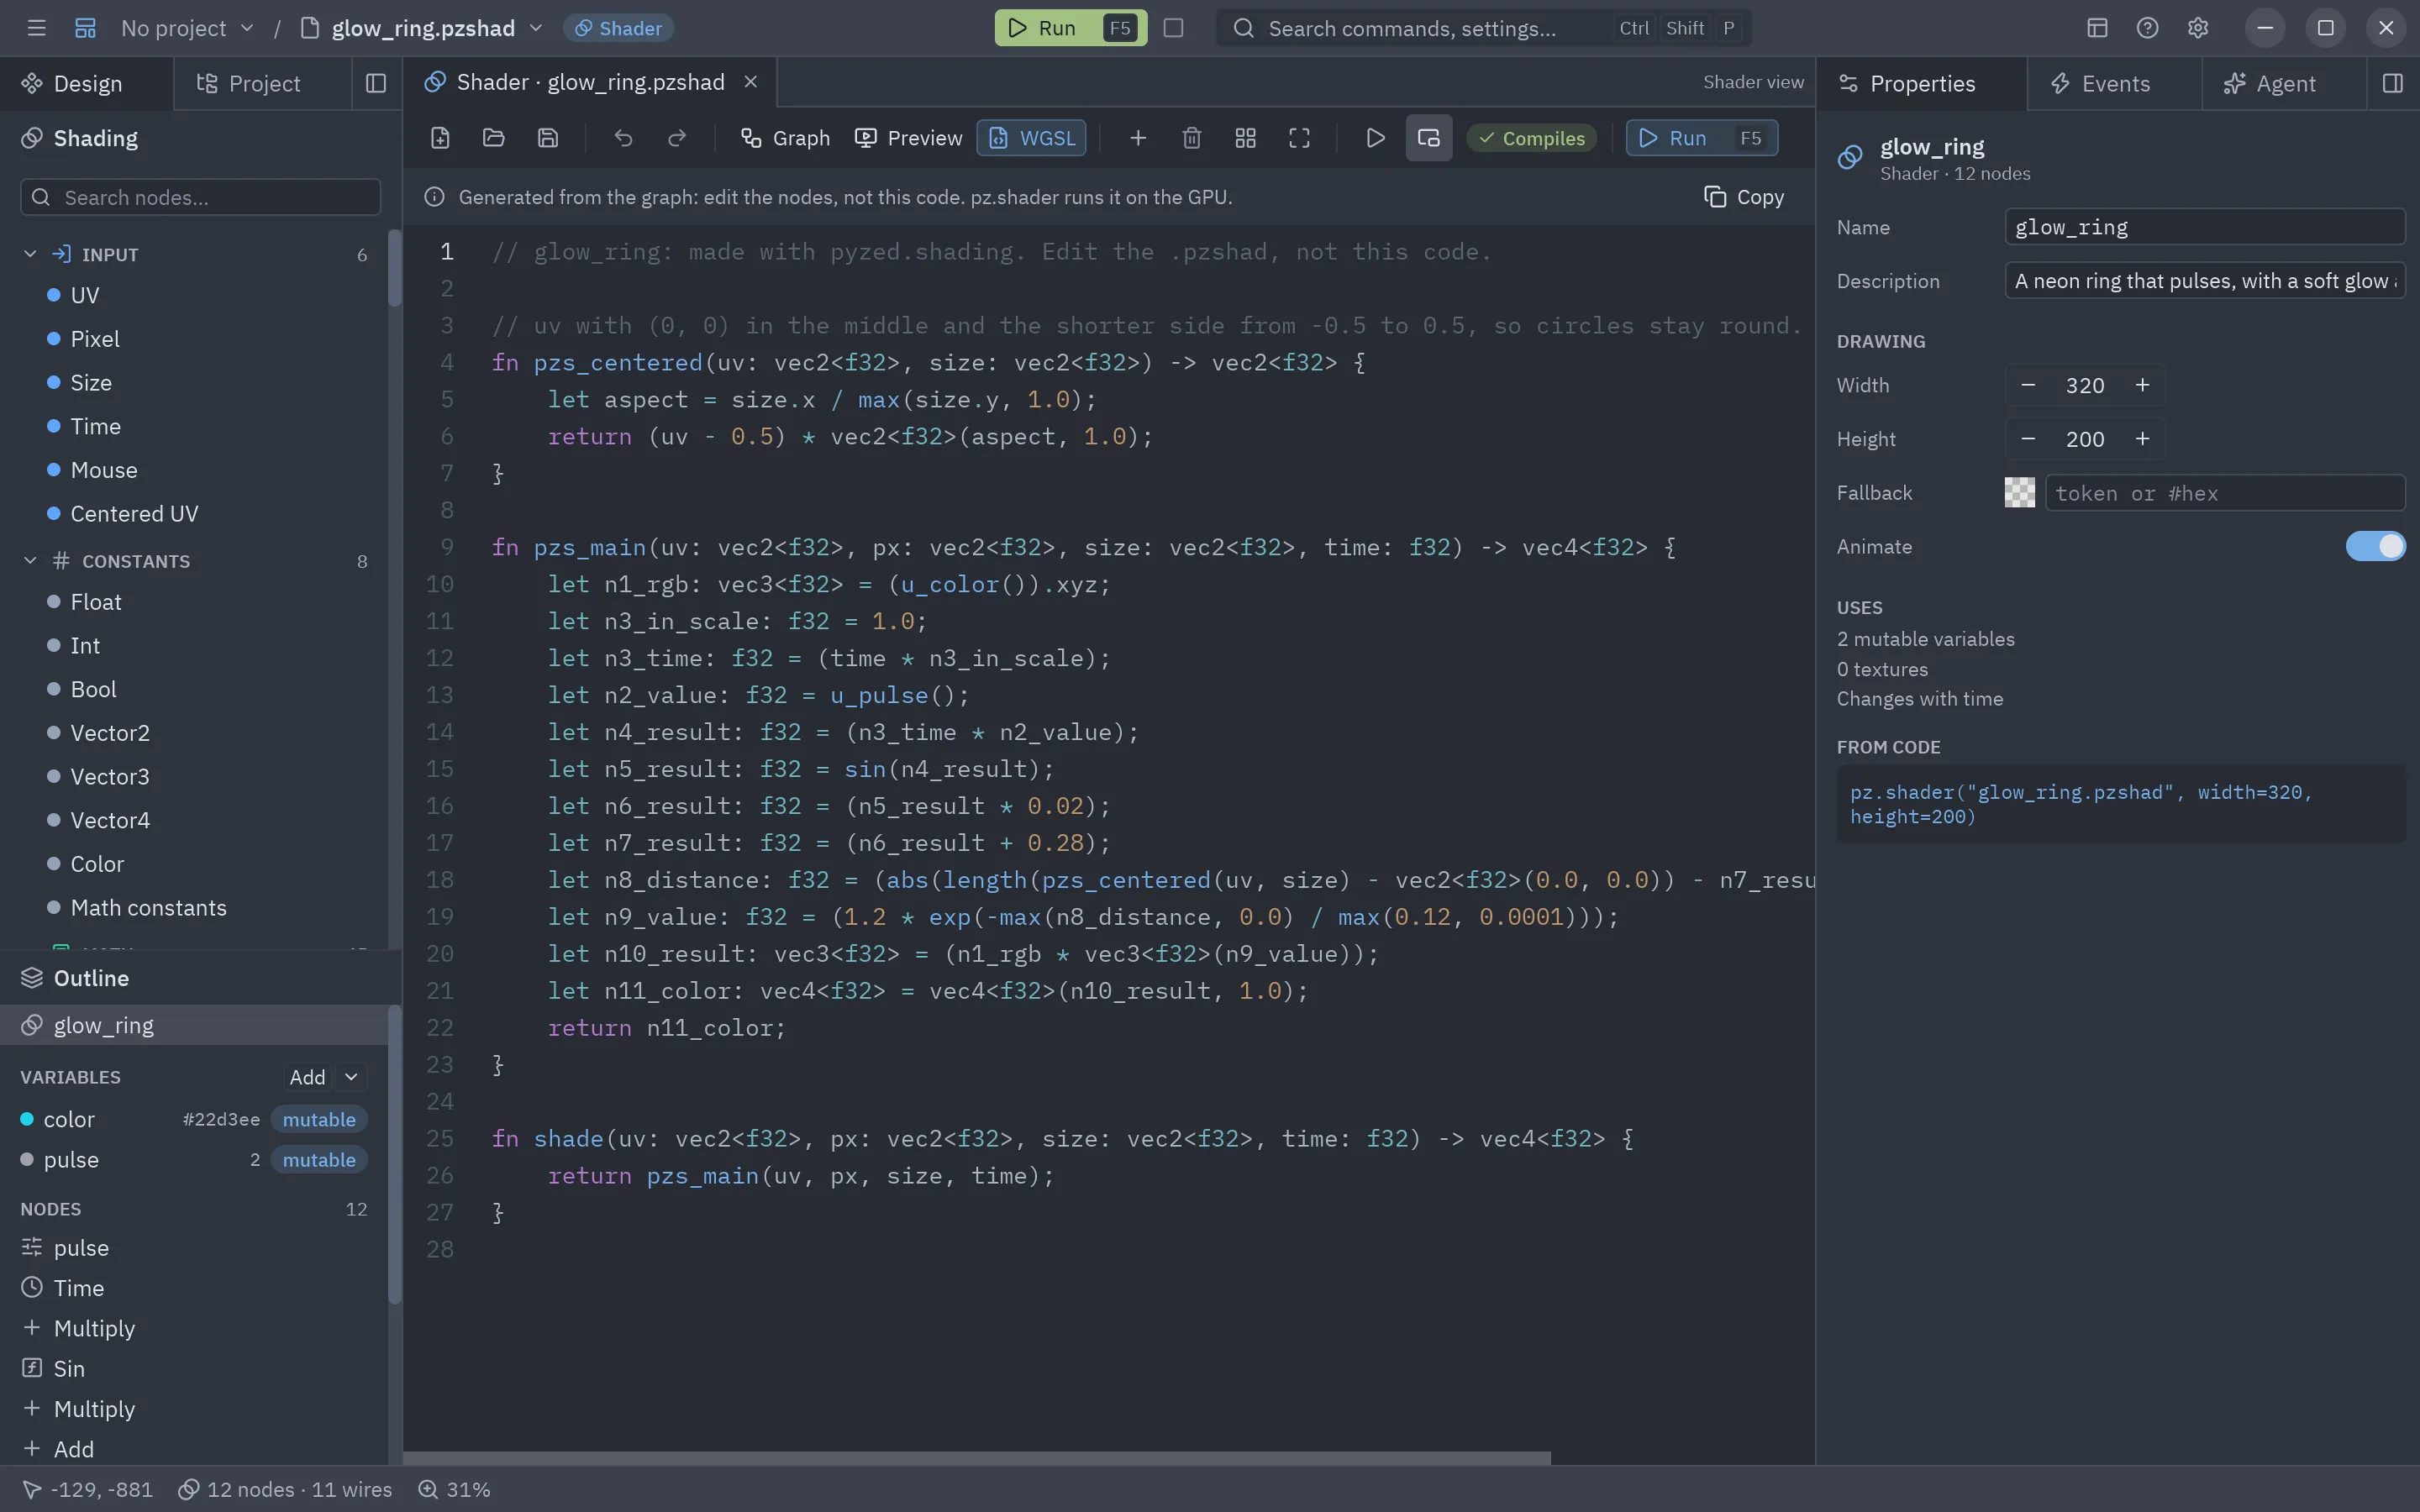Click the Fallback color swatch
2420x1512 pixels.
(2019, 492)
